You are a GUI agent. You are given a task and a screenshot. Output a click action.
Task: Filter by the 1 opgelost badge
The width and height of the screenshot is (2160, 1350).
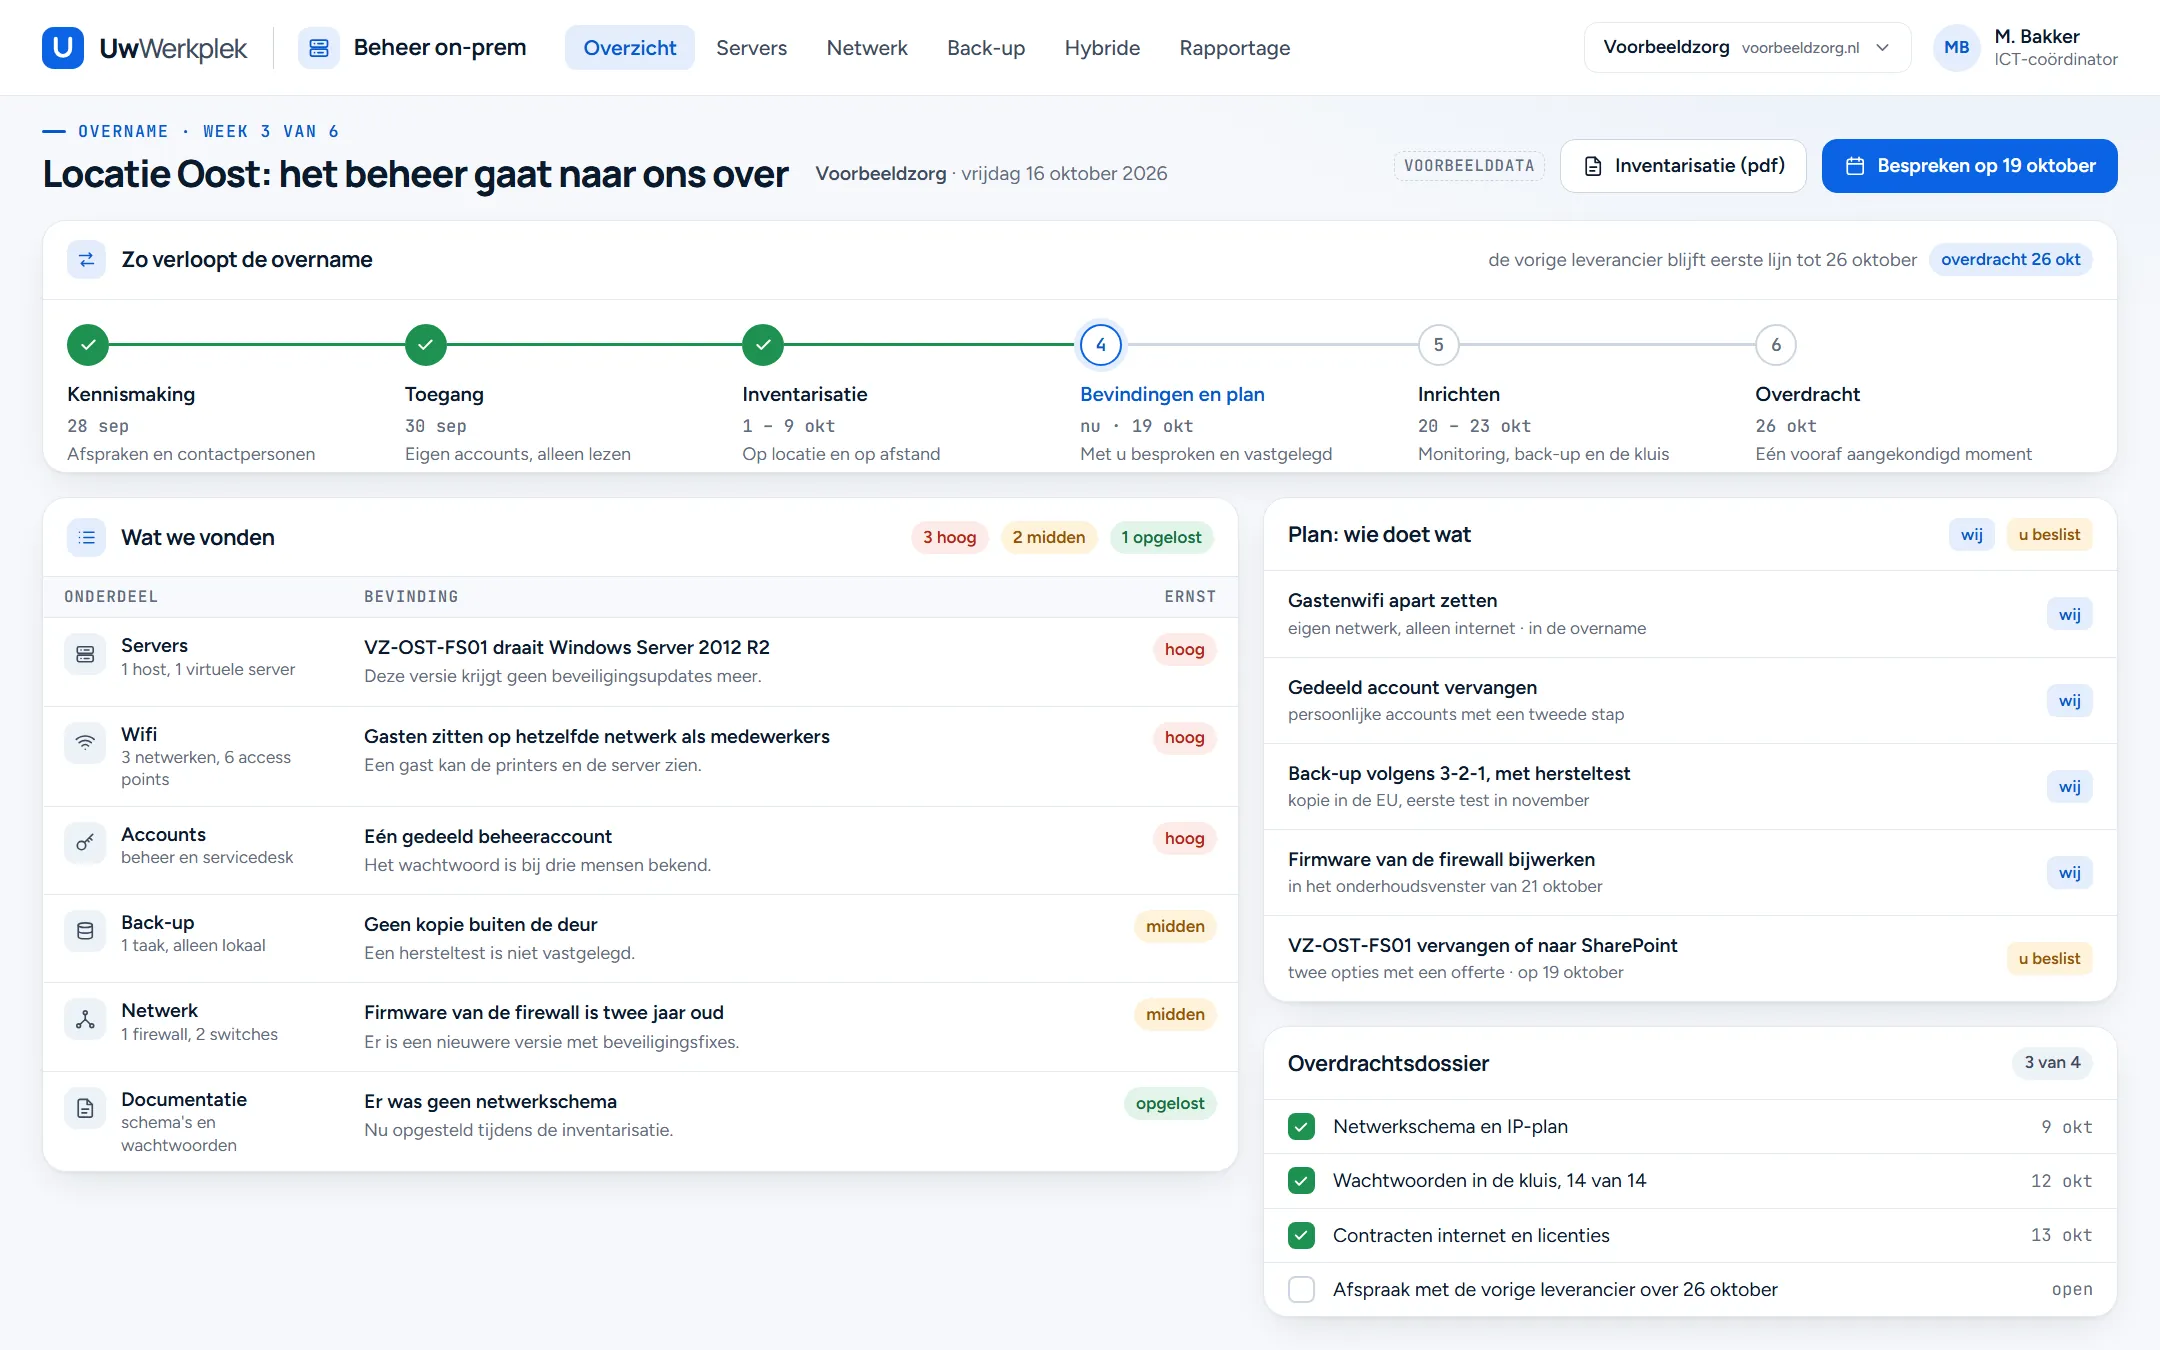click(1161, 538)
